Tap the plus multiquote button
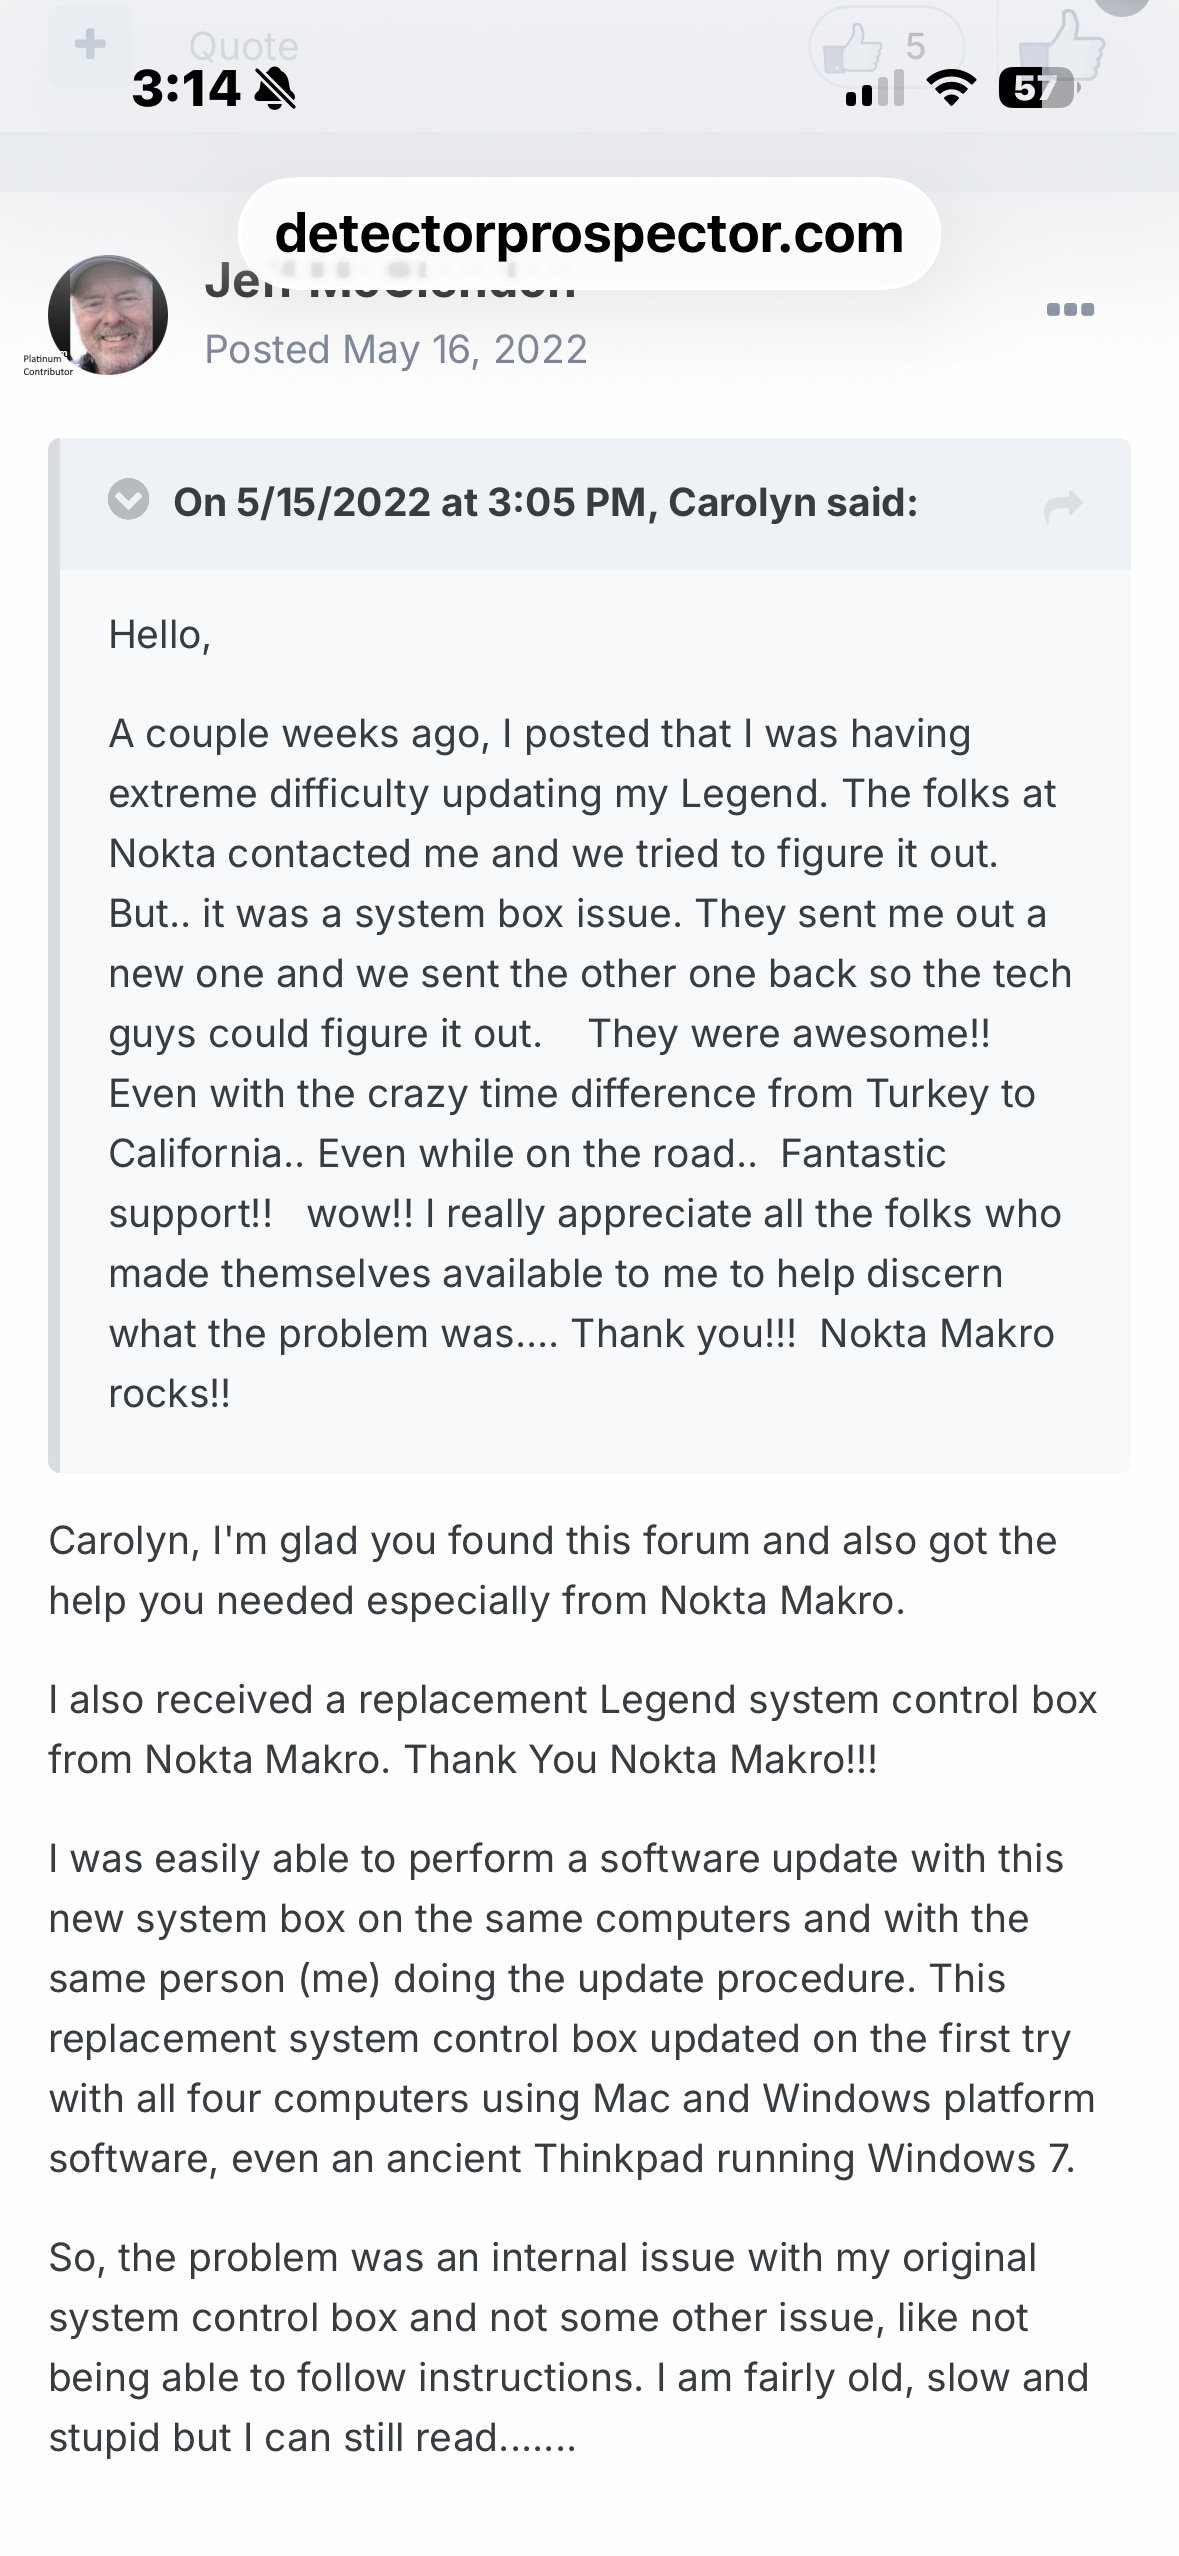 point(90,45)
